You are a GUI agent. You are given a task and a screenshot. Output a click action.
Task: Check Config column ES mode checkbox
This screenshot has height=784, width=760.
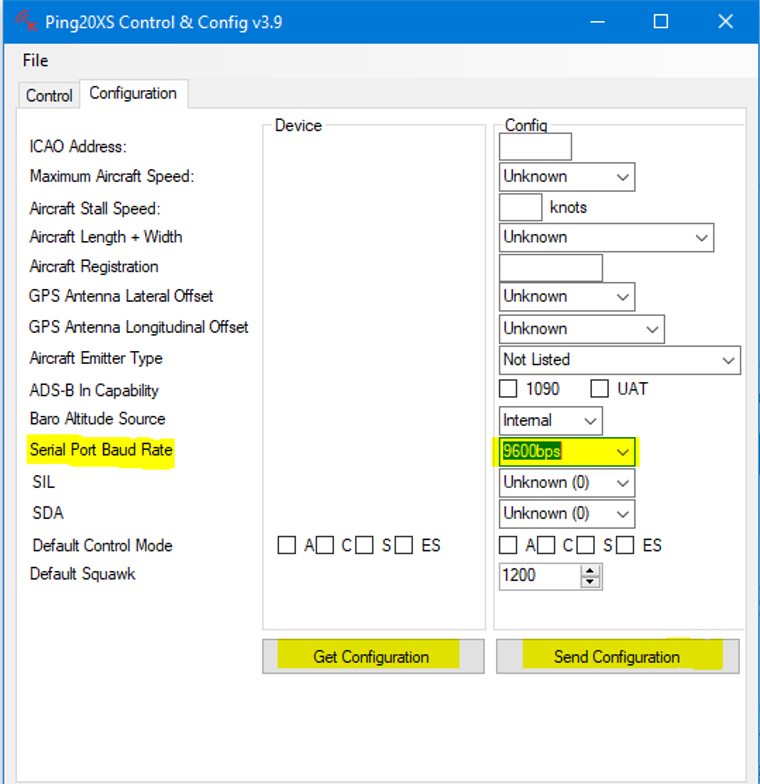(625, 545)
